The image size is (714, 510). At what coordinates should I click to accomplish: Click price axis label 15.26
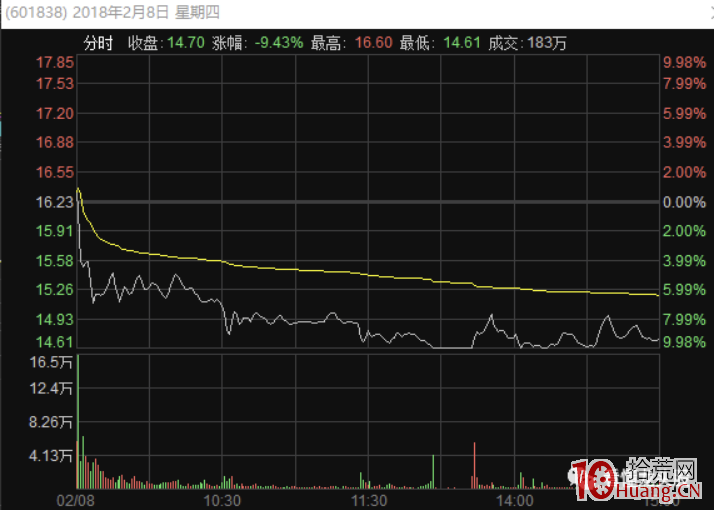55,290
